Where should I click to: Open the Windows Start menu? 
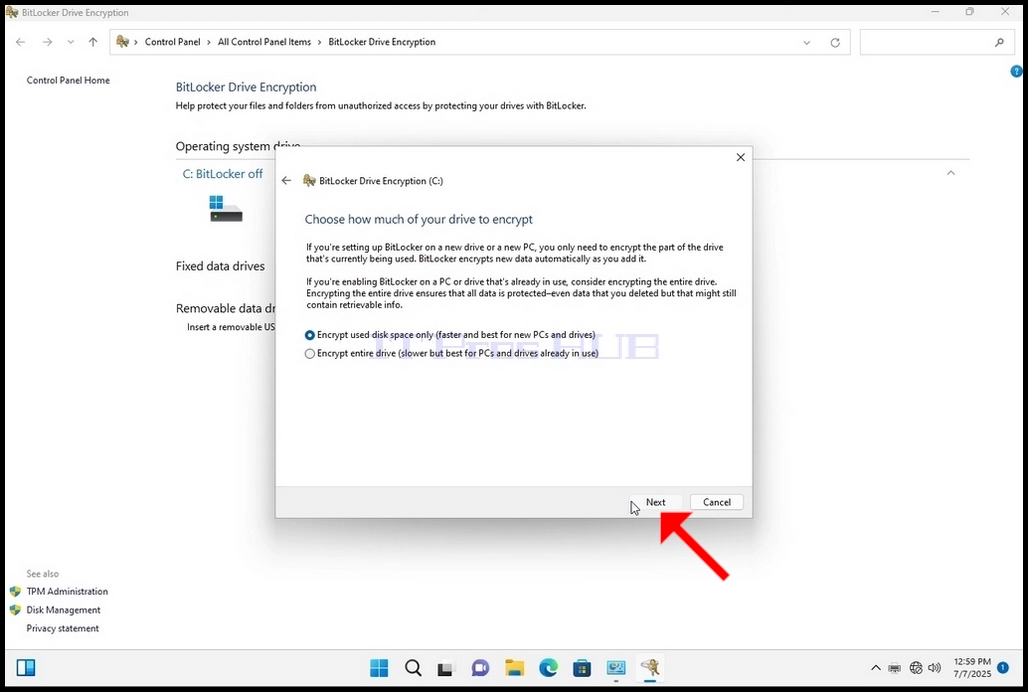[x=379, y=668]
